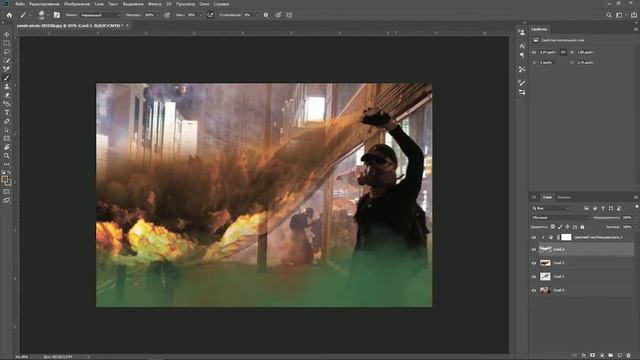
Task: Switch to the Каналы tab
Action: coord(564,197)
